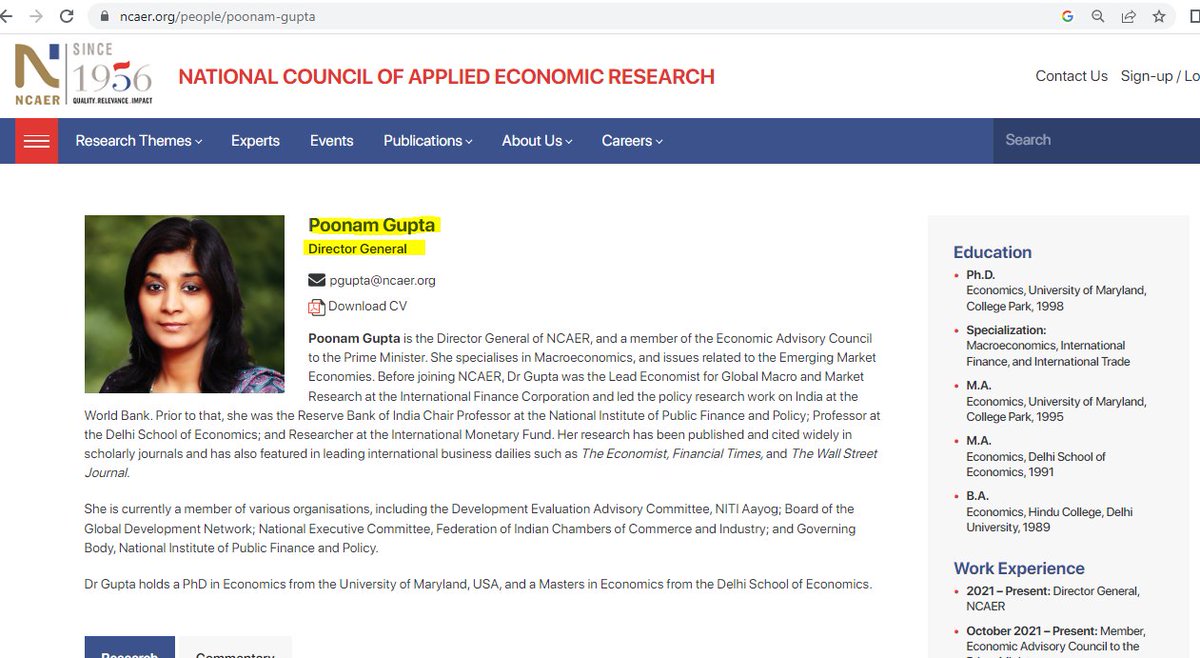Click the Specialization entry in Education
The image size is (1200, 658).
pyautogui.click(x=1048, y=345)
